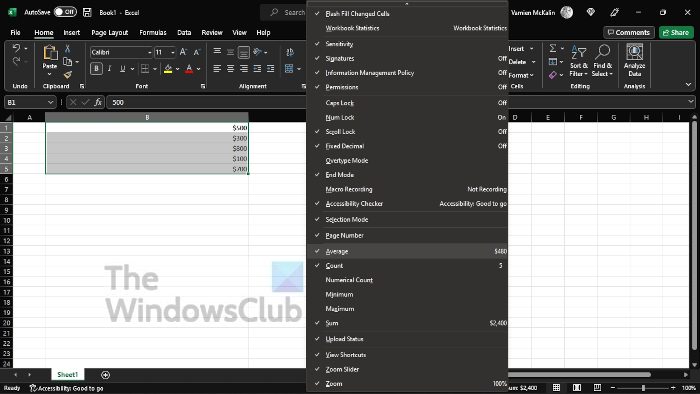The image size is (700, 394).
Task: Add a new sheet with the plus icon
Action: click(x=105, y=375)
